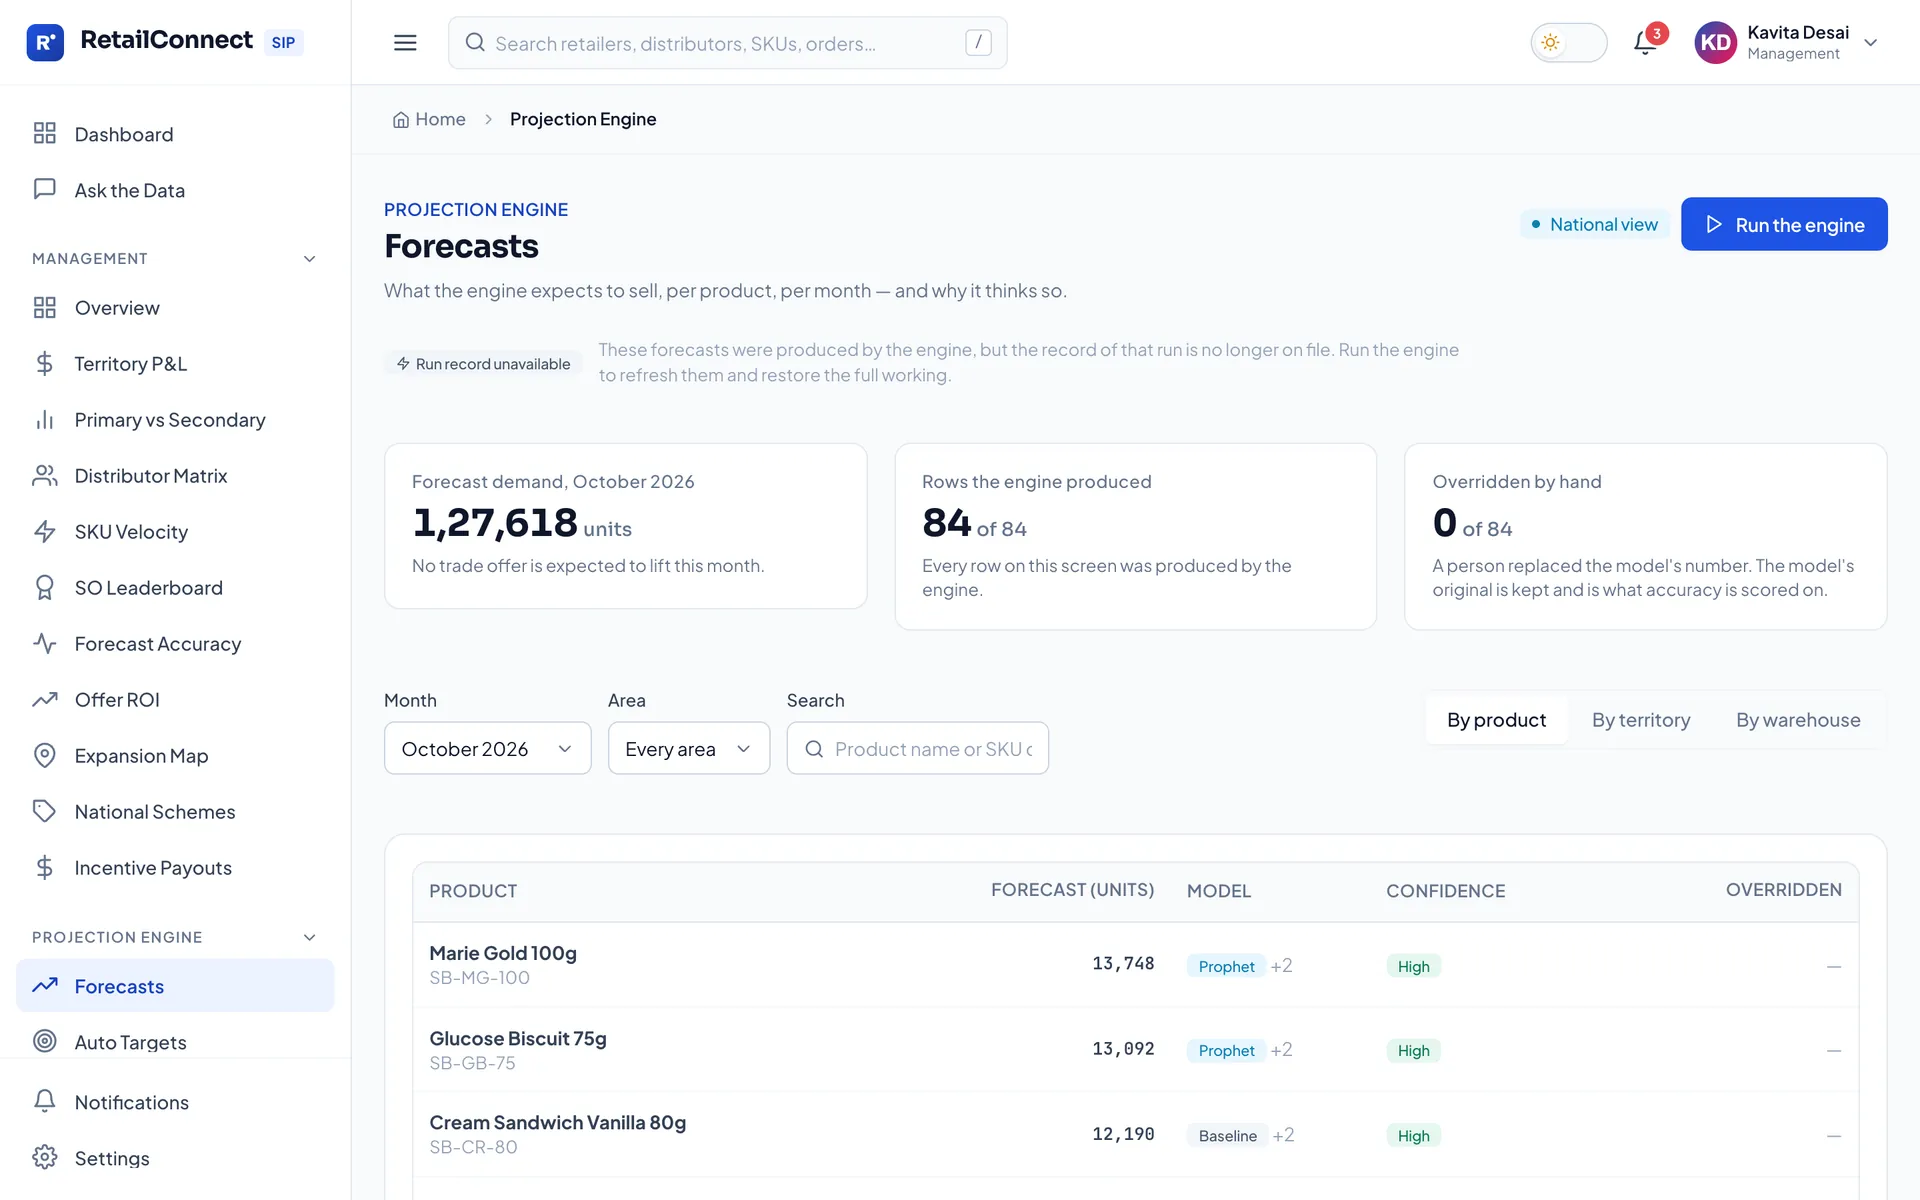This screenshot has height=1200, width=1920.
Task: Click the Settings gear icon
Action: coord(45,1157)
